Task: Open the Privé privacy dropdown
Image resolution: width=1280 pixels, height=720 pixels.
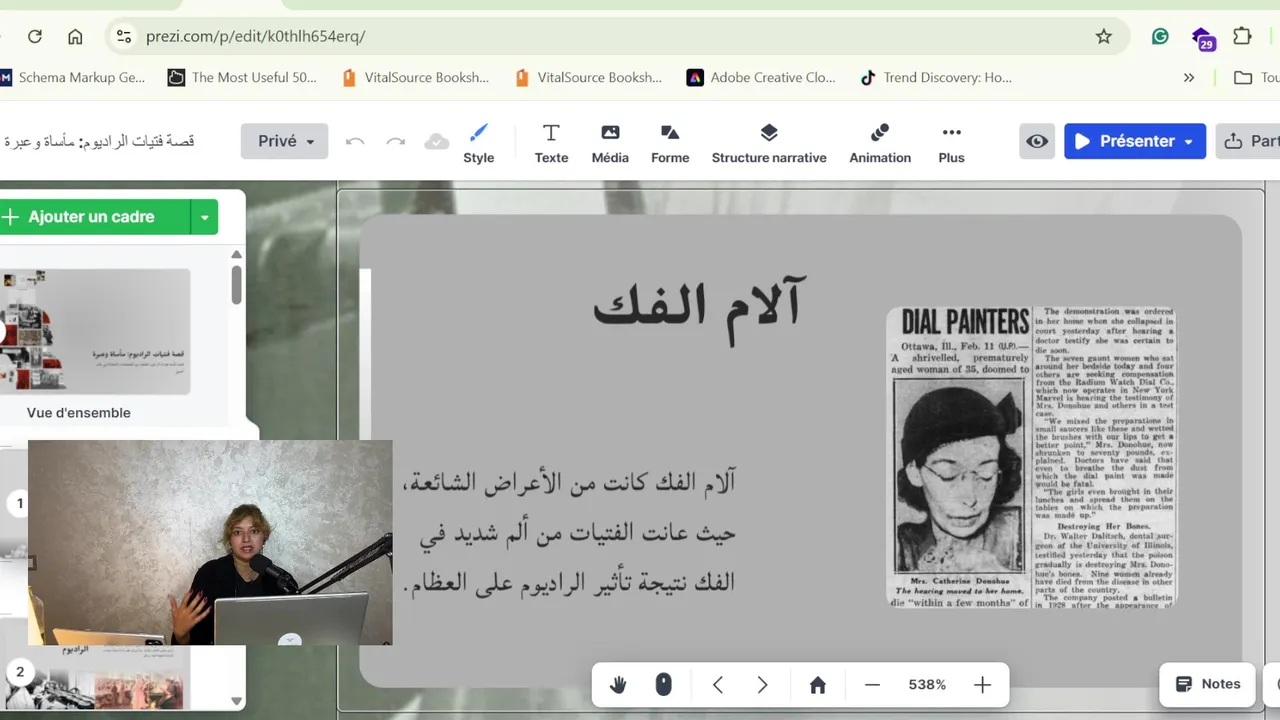Action: 284,141
